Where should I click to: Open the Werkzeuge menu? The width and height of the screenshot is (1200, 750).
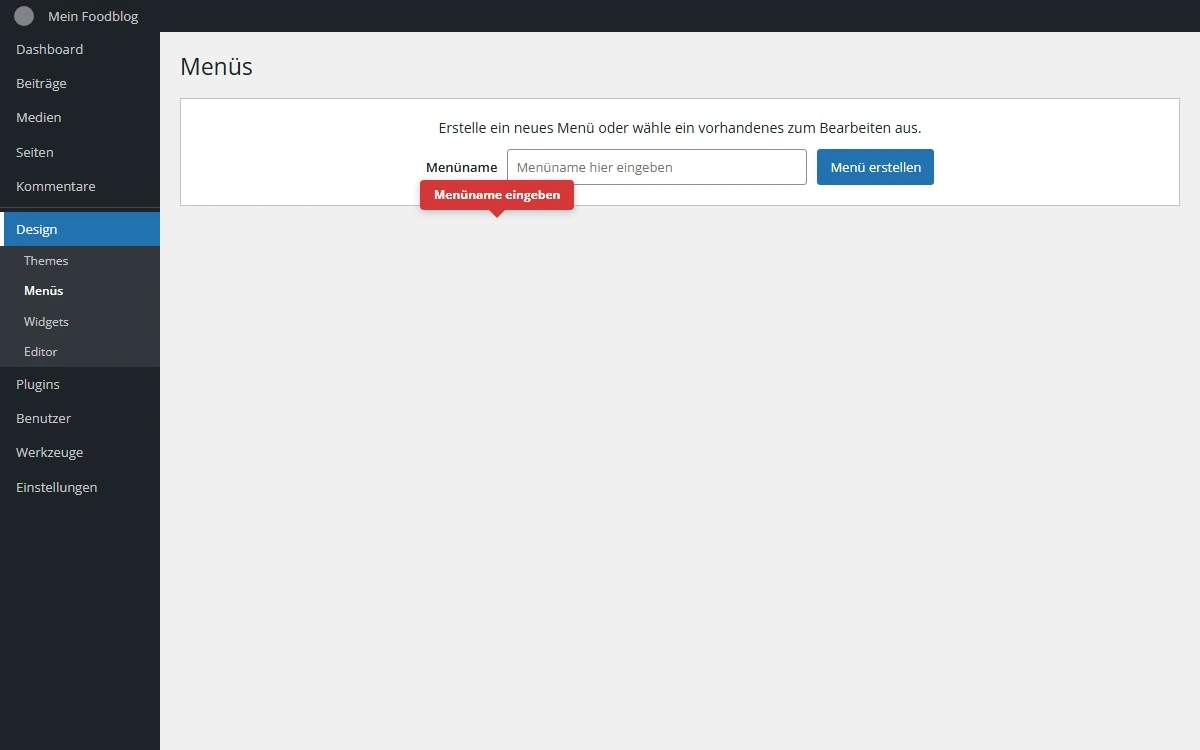coord(50,453)
